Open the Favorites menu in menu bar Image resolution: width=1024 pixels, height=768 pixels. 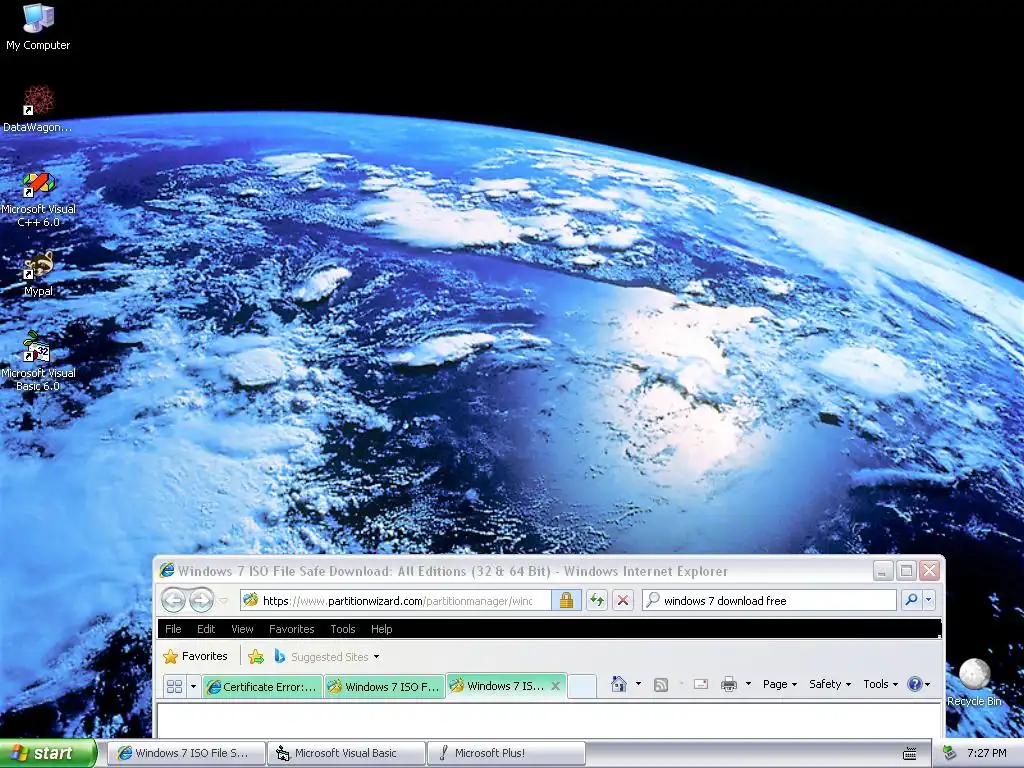pyautogui.click(x=291, y=629)
